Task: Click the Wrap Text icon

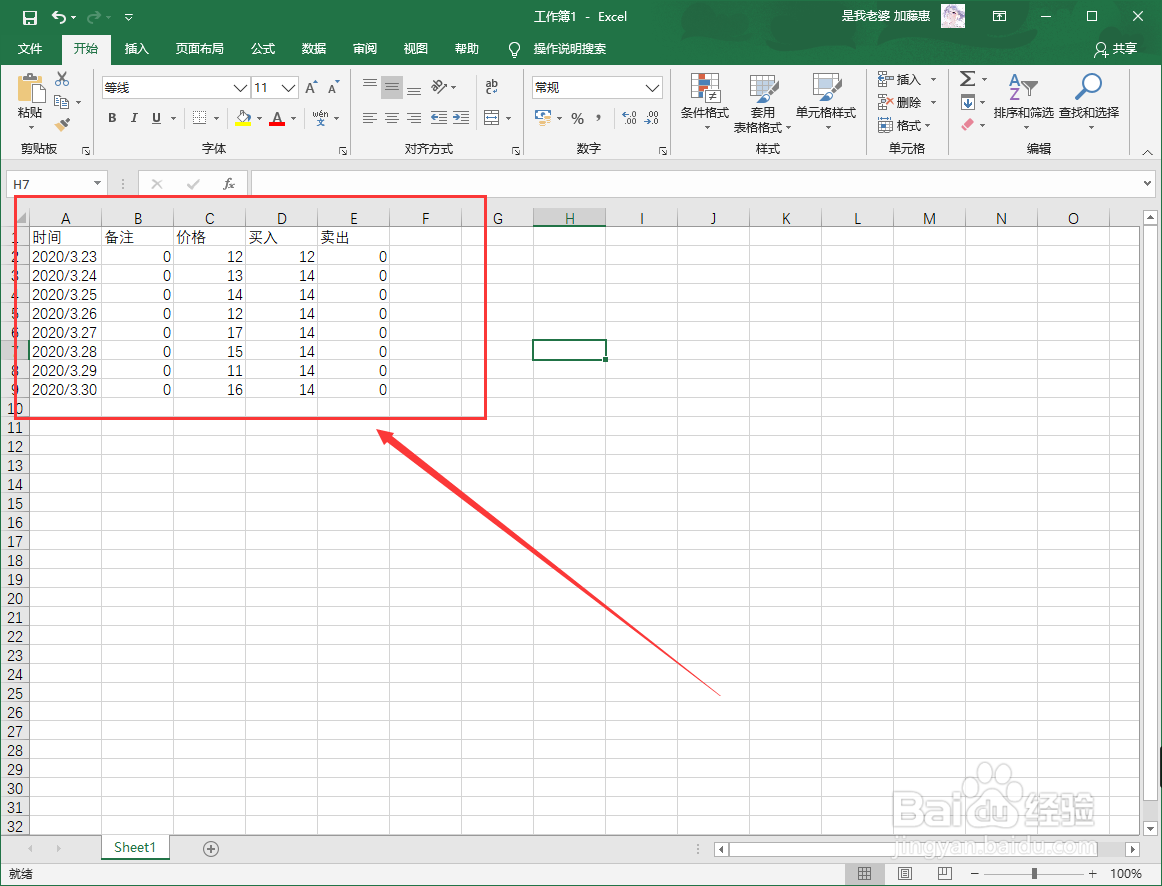Action: click(491, 87)
